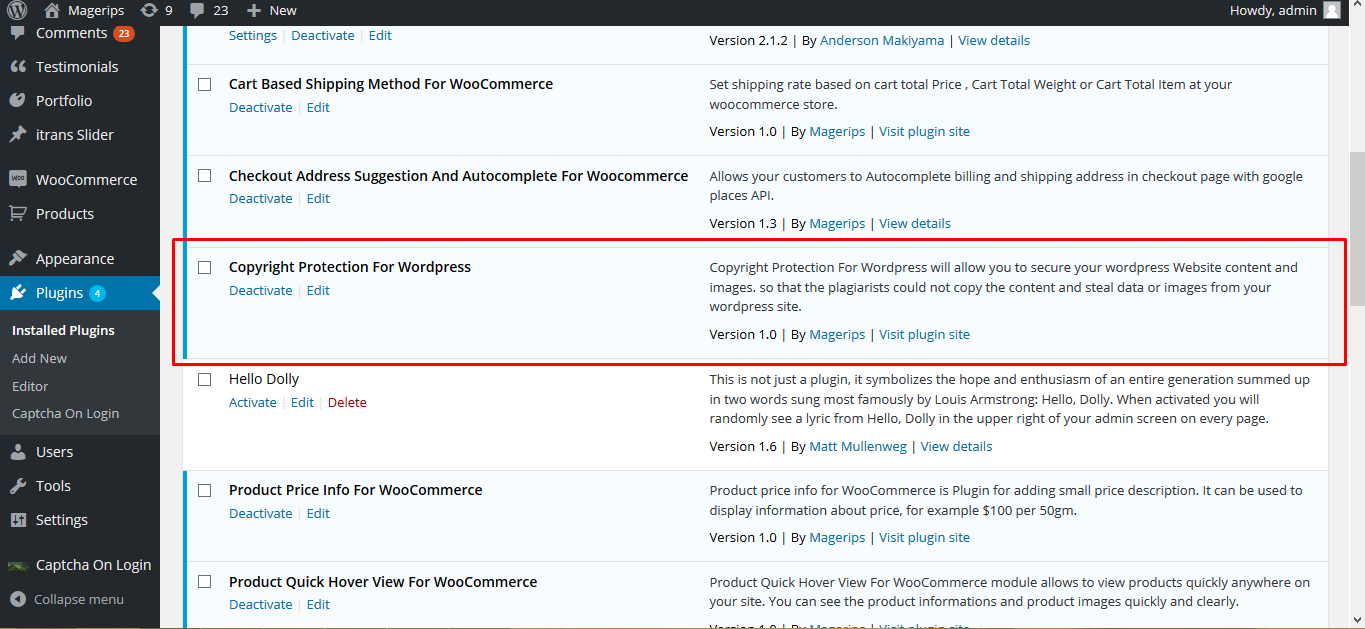Screen dimensions: 1365x629
Task: Click the Collapse menu arrow icon
Action: point(18,600)
